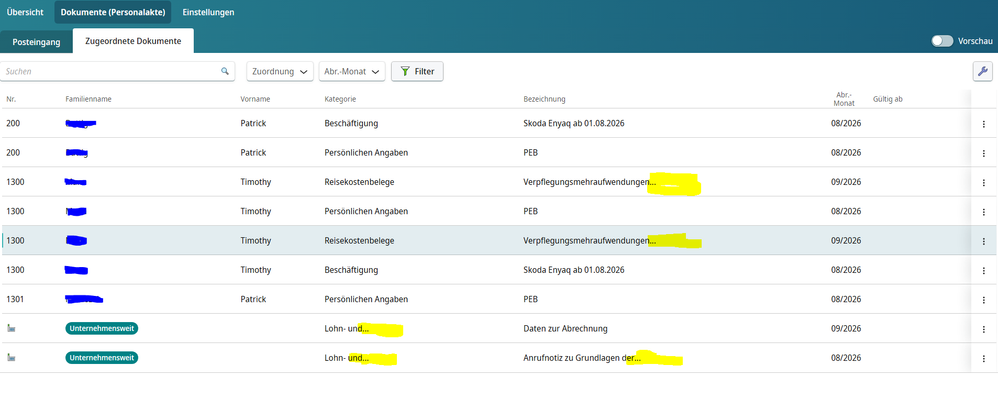Expand the Zuordnung dropdown
Screen dimensions: 998x397
(280, 71)
